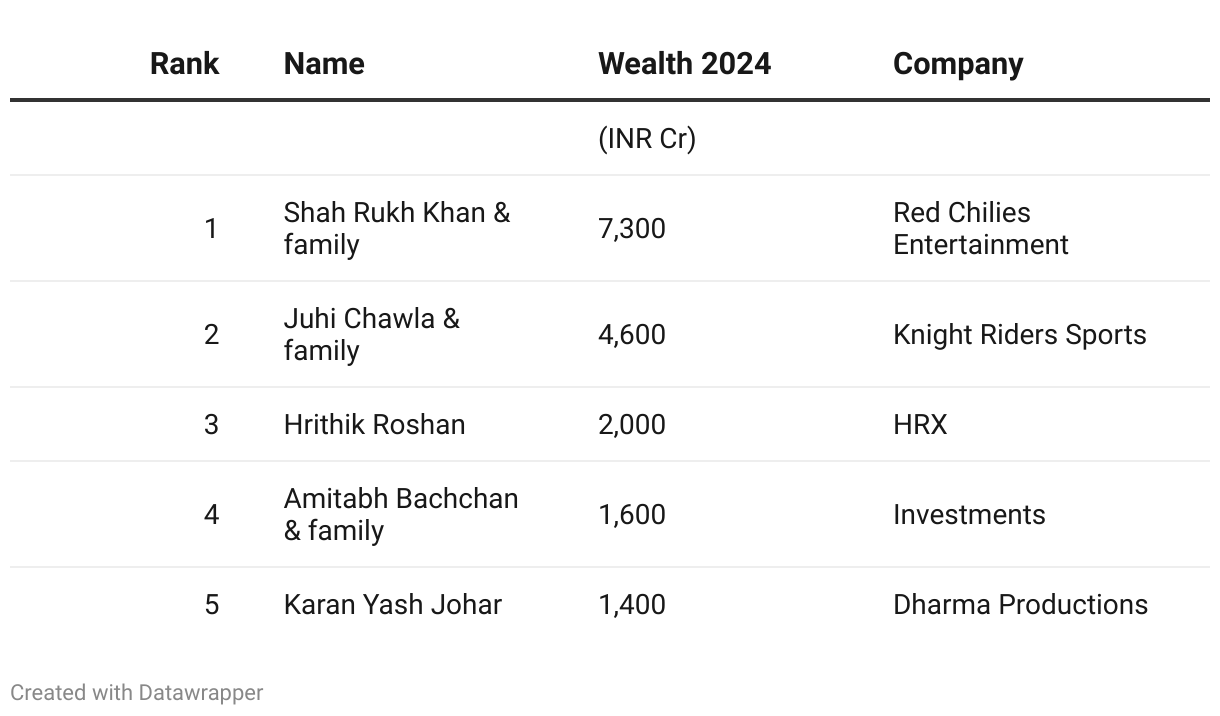Image resolution: width=1220 pixels, height=716 pixels.
Task: Click the (INR Cr) unit label
Action: coord(646,138)
